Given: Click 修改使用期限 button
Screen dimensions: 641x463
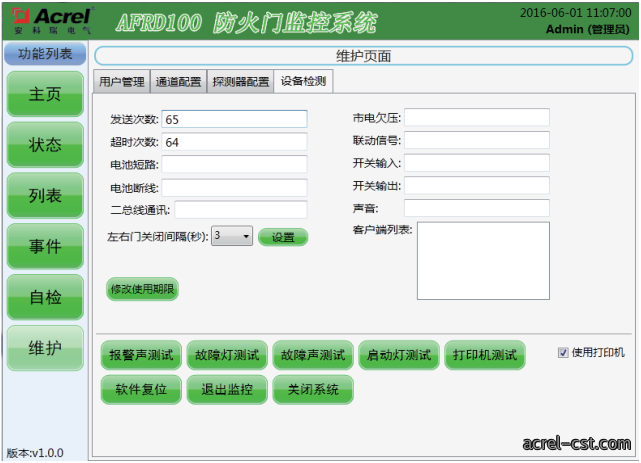Looking at the screenshot, I should point(142,289).
